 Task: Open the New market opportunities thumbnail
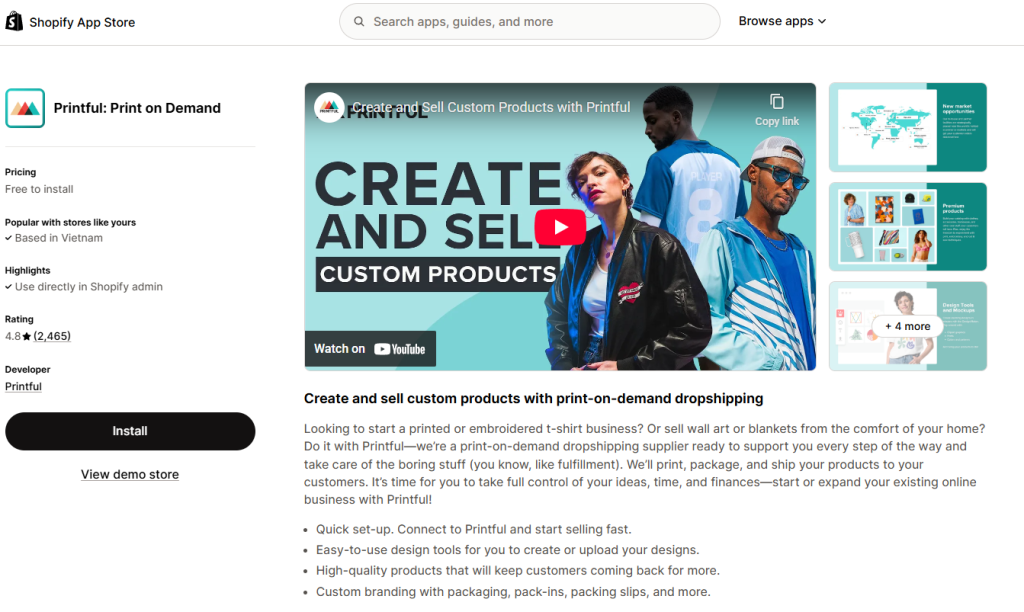pyautogui.click(x=906, y=127)
